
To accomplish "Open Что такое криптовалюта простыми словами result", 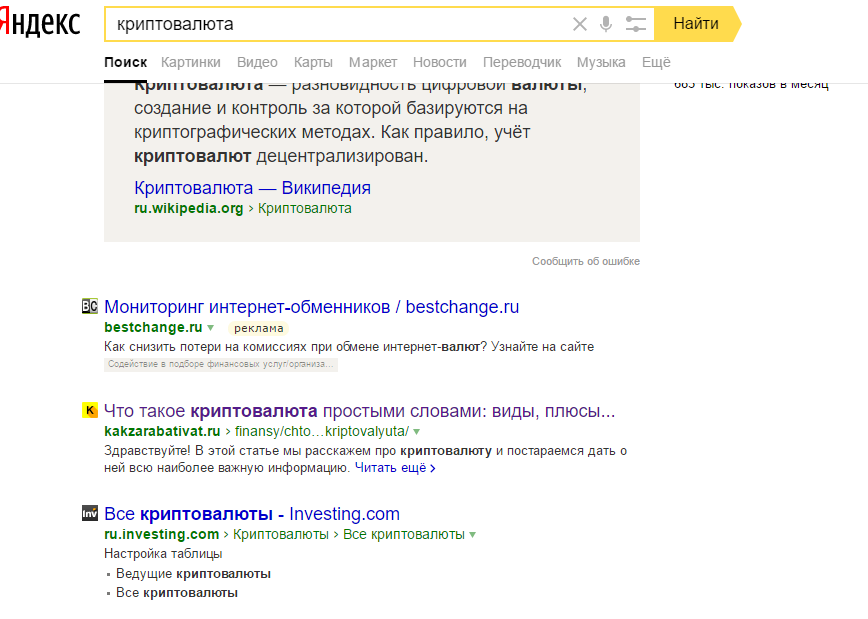I will (360, 411).
